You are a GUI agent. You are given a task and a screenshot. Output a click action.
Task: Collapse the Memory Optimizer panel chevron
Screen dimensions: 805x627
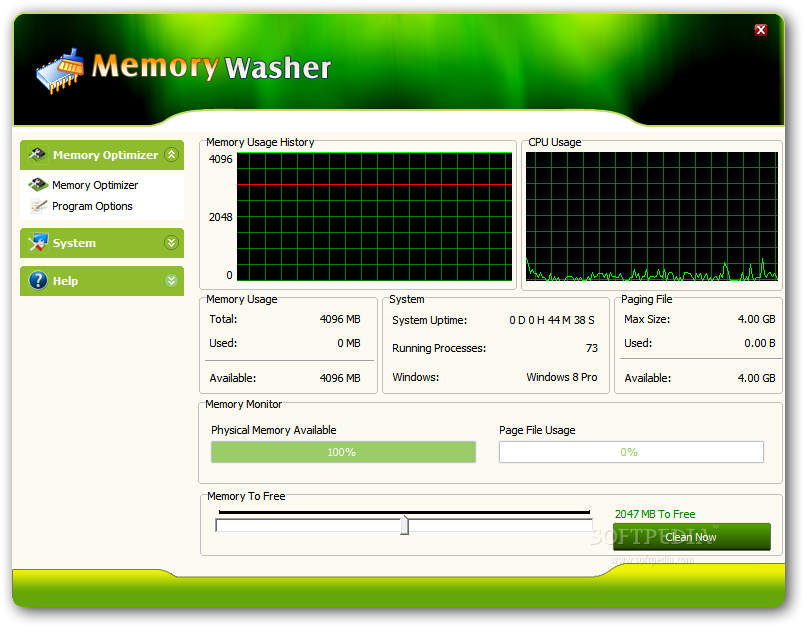[x=171, y=154]
